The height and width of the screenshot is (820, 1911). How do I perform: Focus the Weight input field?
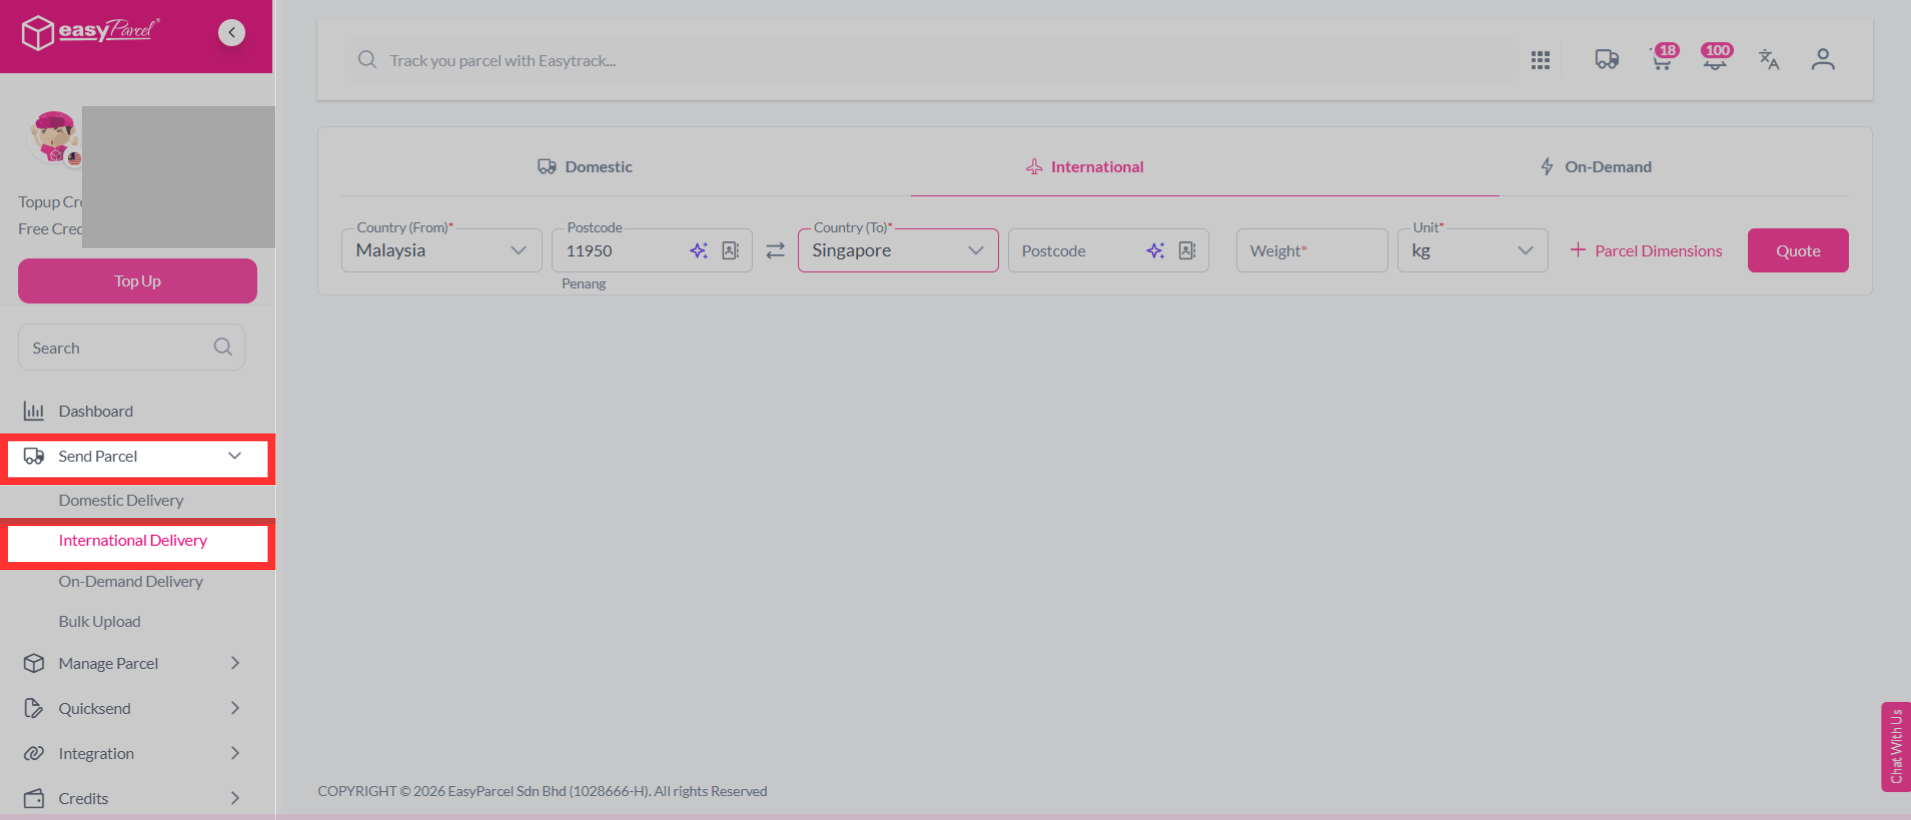[1312, 250]
